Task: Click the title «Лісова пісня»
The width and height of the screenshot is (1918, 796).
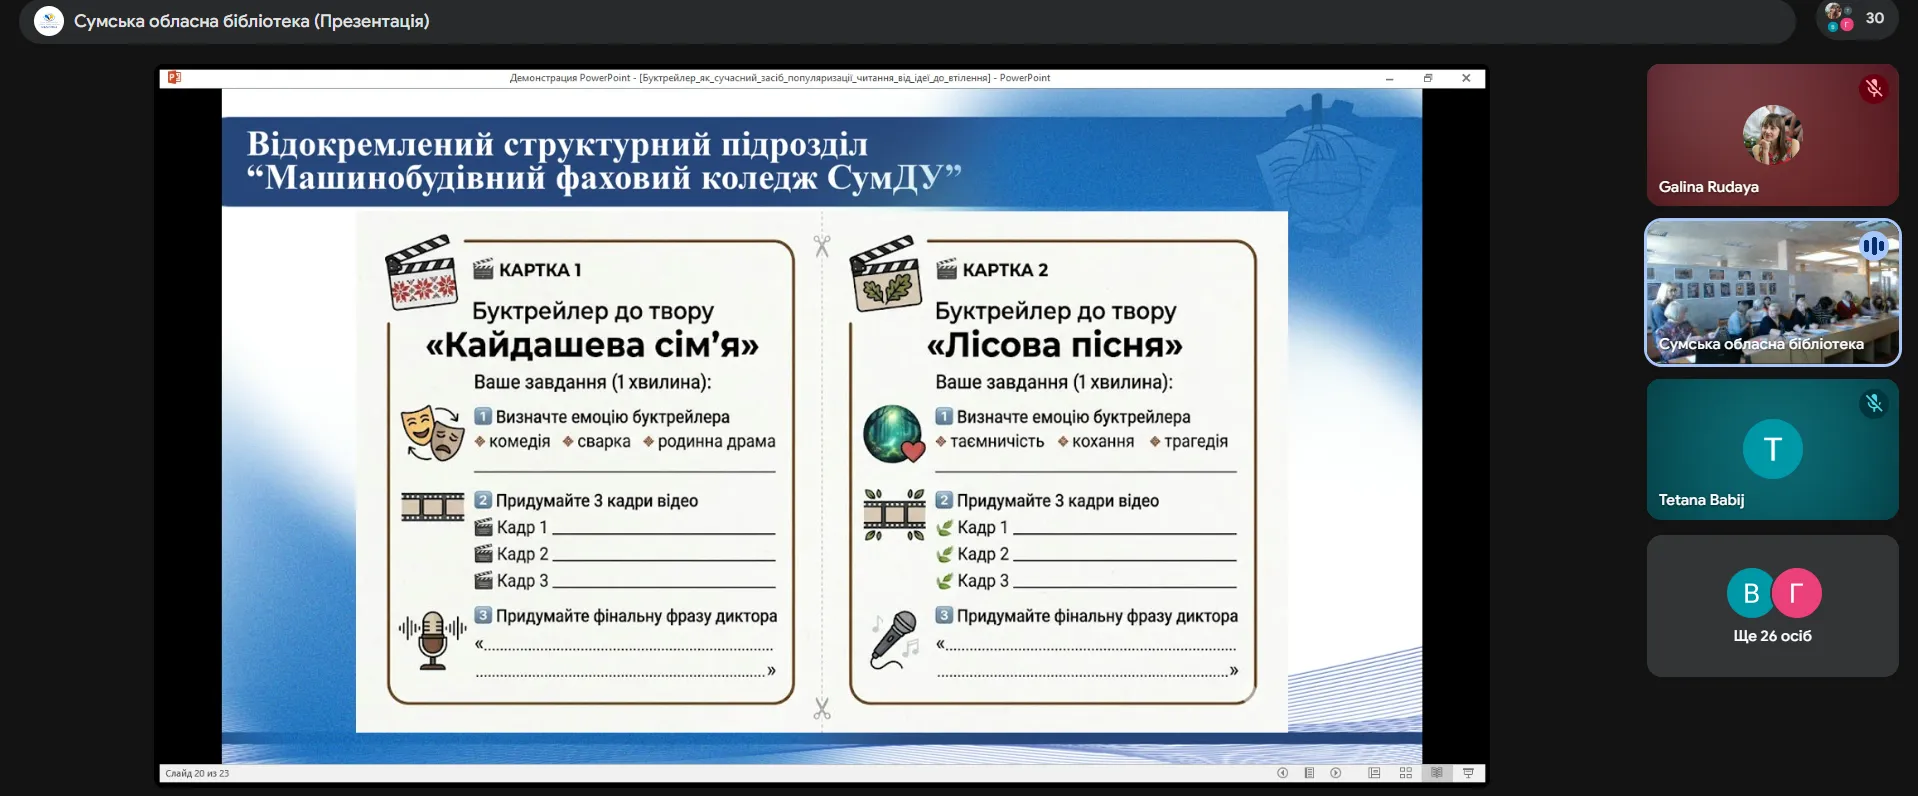Action: (x=1054, y=345)
